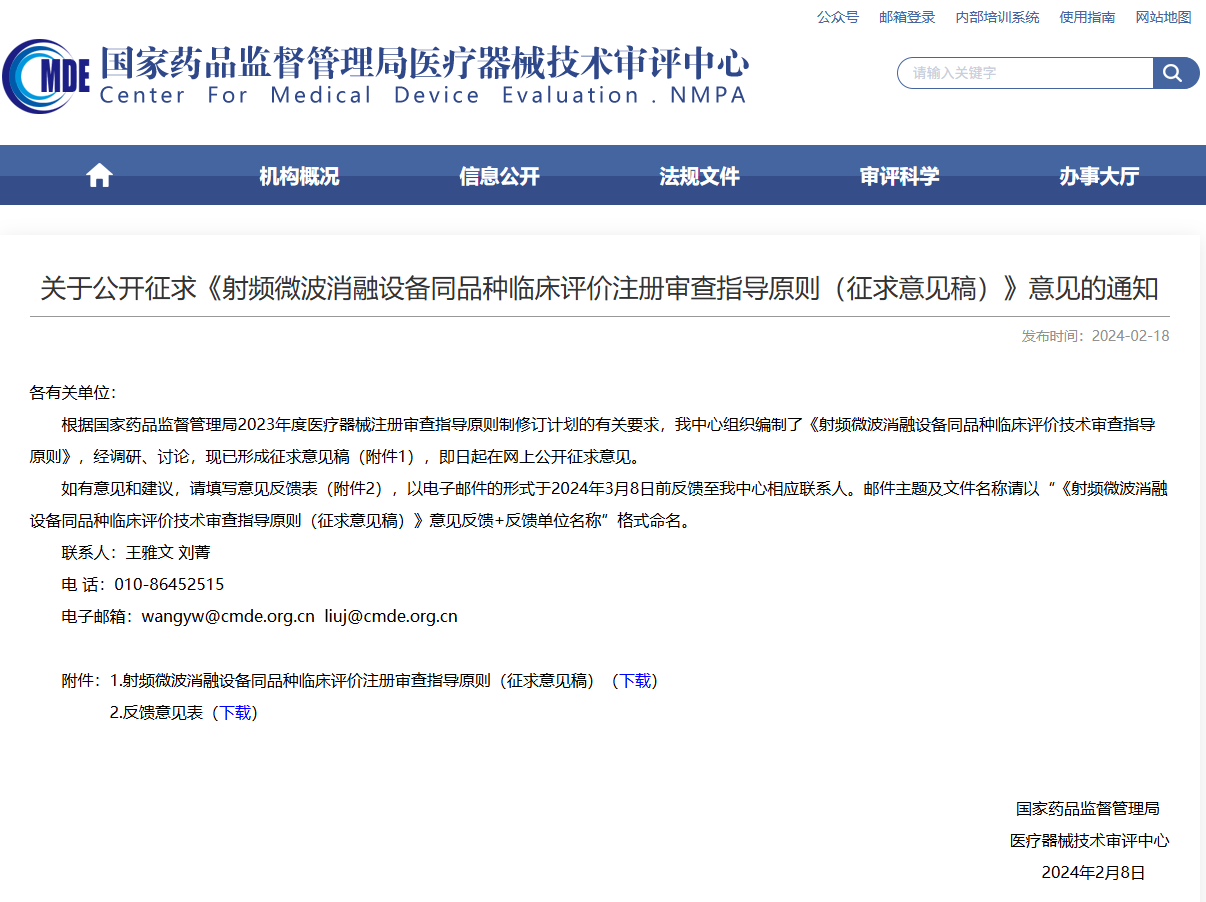1206x902 pixels.
Task: Click the site title 国家药品监督管理局医疗器械技术审评中心
Action: tap(423, 62)
